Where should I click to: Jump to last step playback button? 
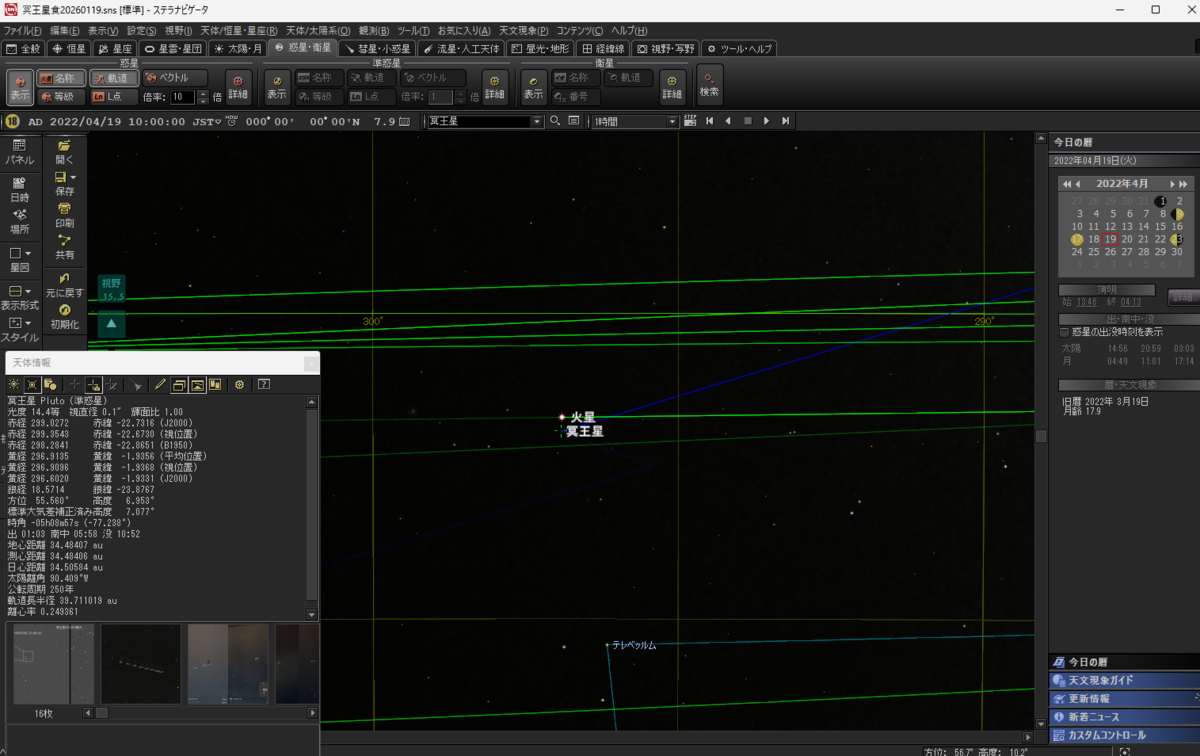(x=786, y=121)
